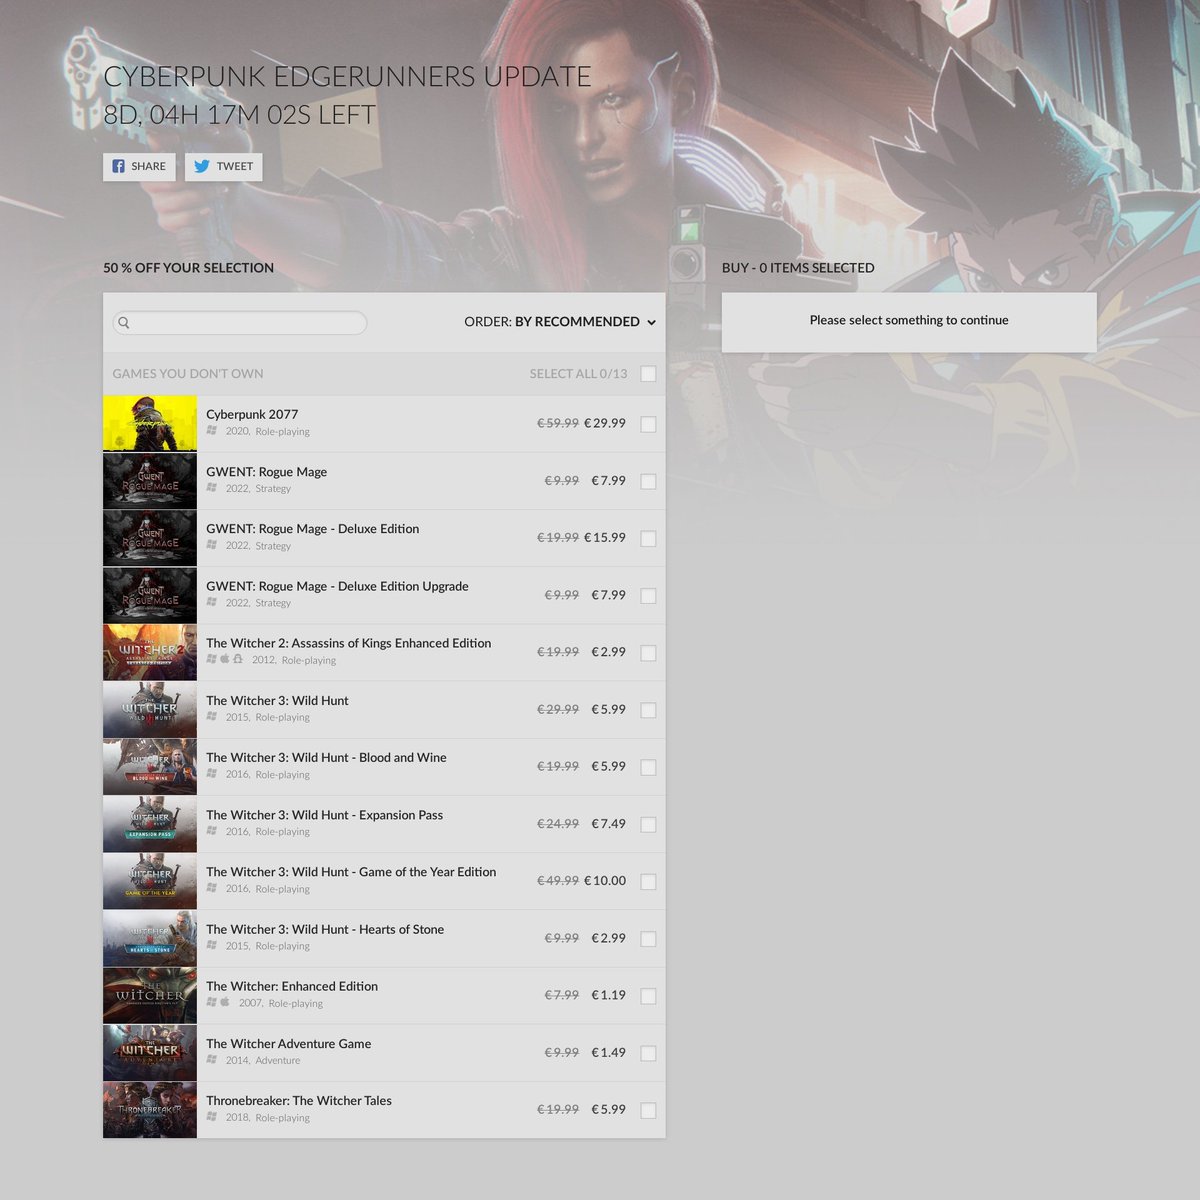1200x1200 pixels.
Task: Open the Game of the Year thumbnail
Action: pyautogui.click(x=150, y=881)
